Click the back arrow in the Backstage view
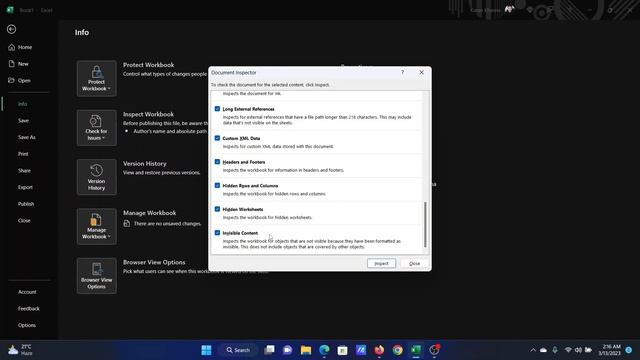The image size is (640, 360). pos(11,29)
